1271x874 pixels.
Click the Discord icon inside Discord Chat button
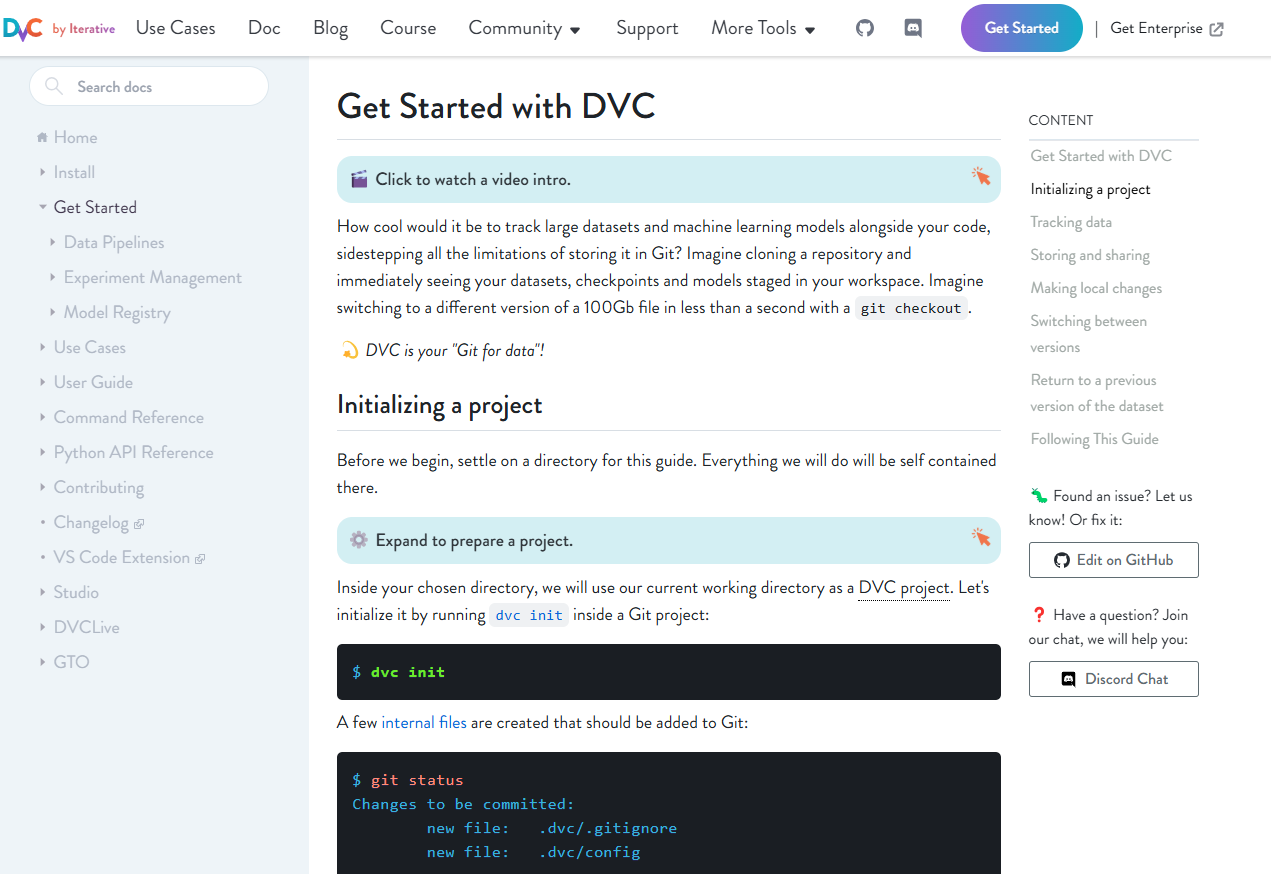[1069, 679]
